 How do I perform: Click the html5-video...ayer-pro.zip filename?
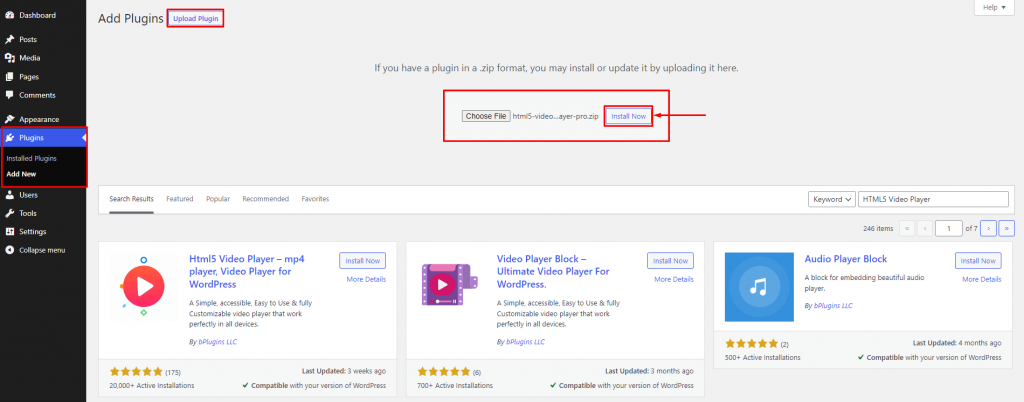556,116
